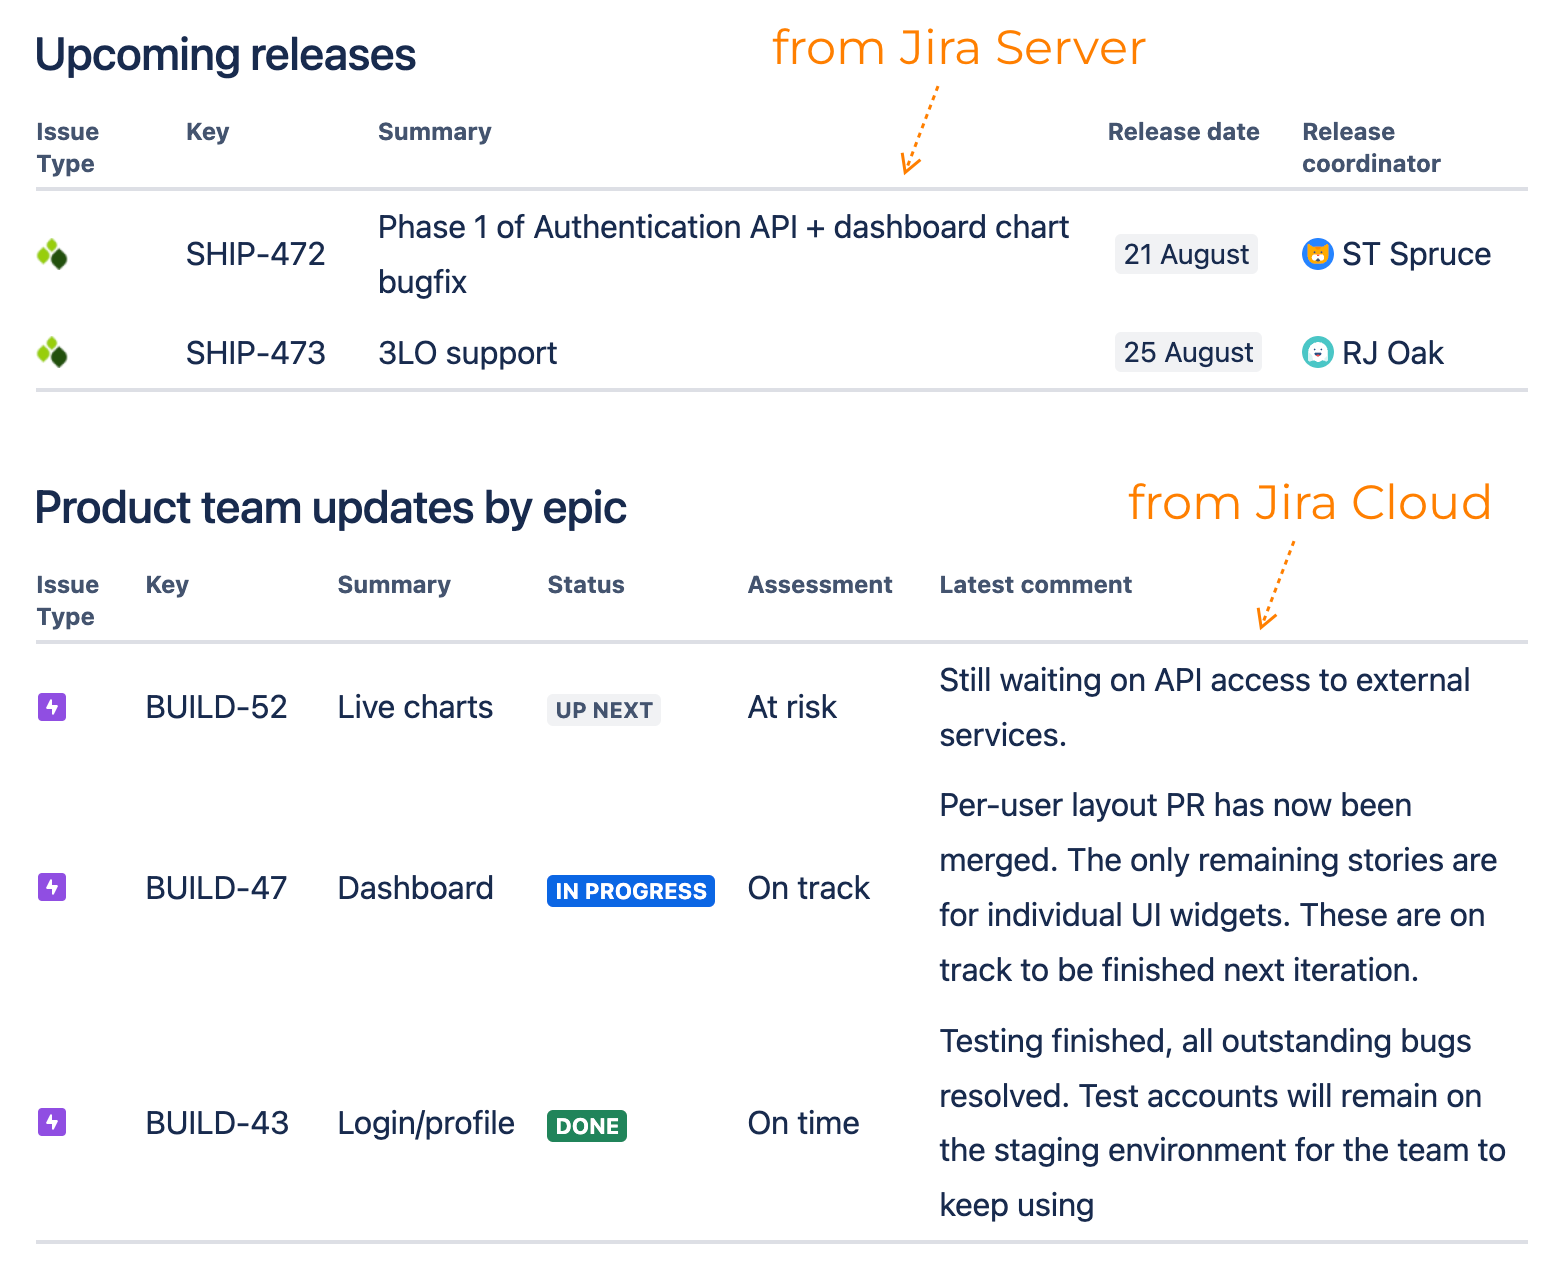Open RJ Oak's ghost avatar
Image resolution: width=1564 pixels, height=1278 pixels.
[x=1319, y=352]
